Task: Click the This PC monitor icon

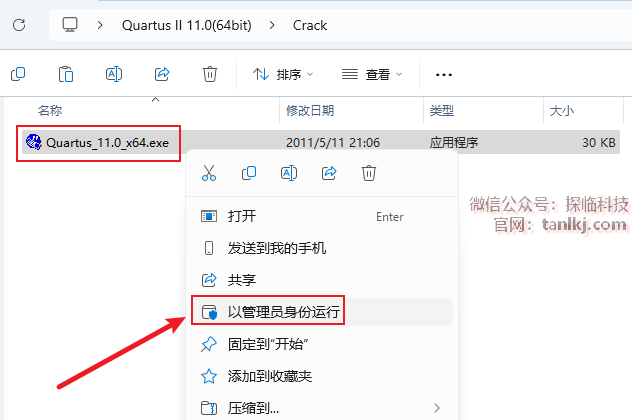Action: pos(70,25)
